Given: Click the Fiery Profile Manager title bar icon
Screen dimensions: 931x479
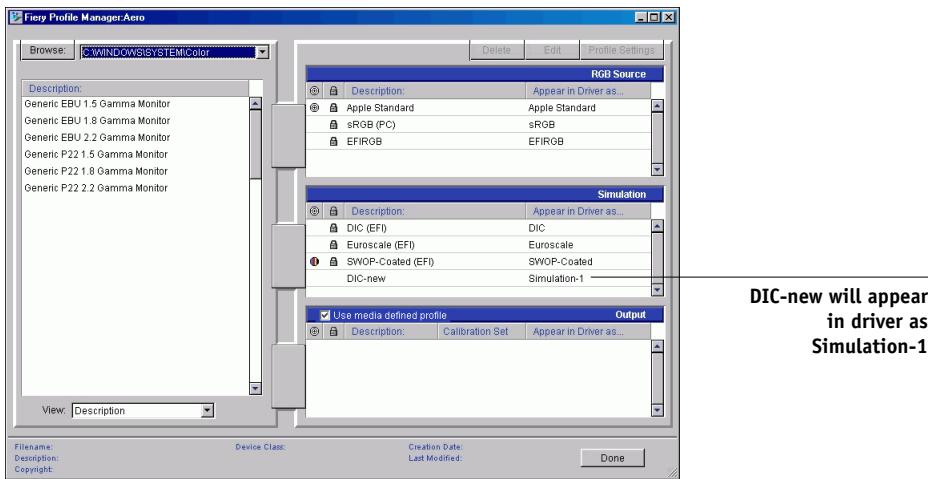Looking at the screenshot, I should pos(17,17).
